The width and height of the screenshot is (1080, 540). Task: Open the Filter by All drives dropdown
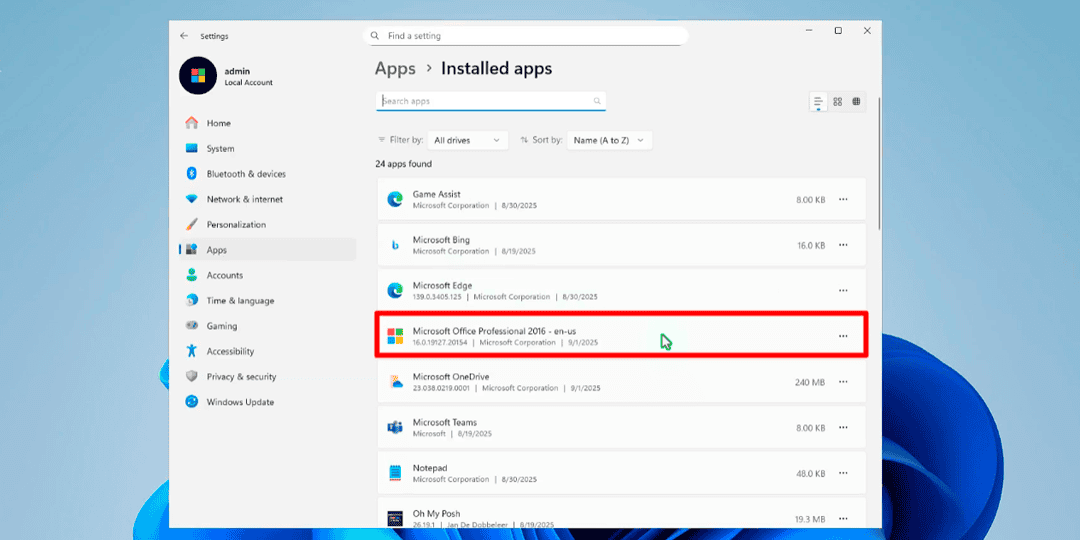[468, 141]
